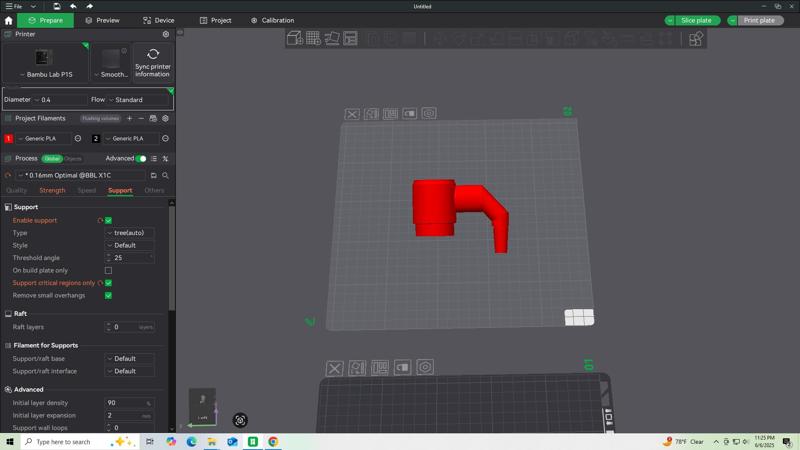The image size is (800, 450).
Task: Click the Add plate grid icon
Action: pos(313,38)
